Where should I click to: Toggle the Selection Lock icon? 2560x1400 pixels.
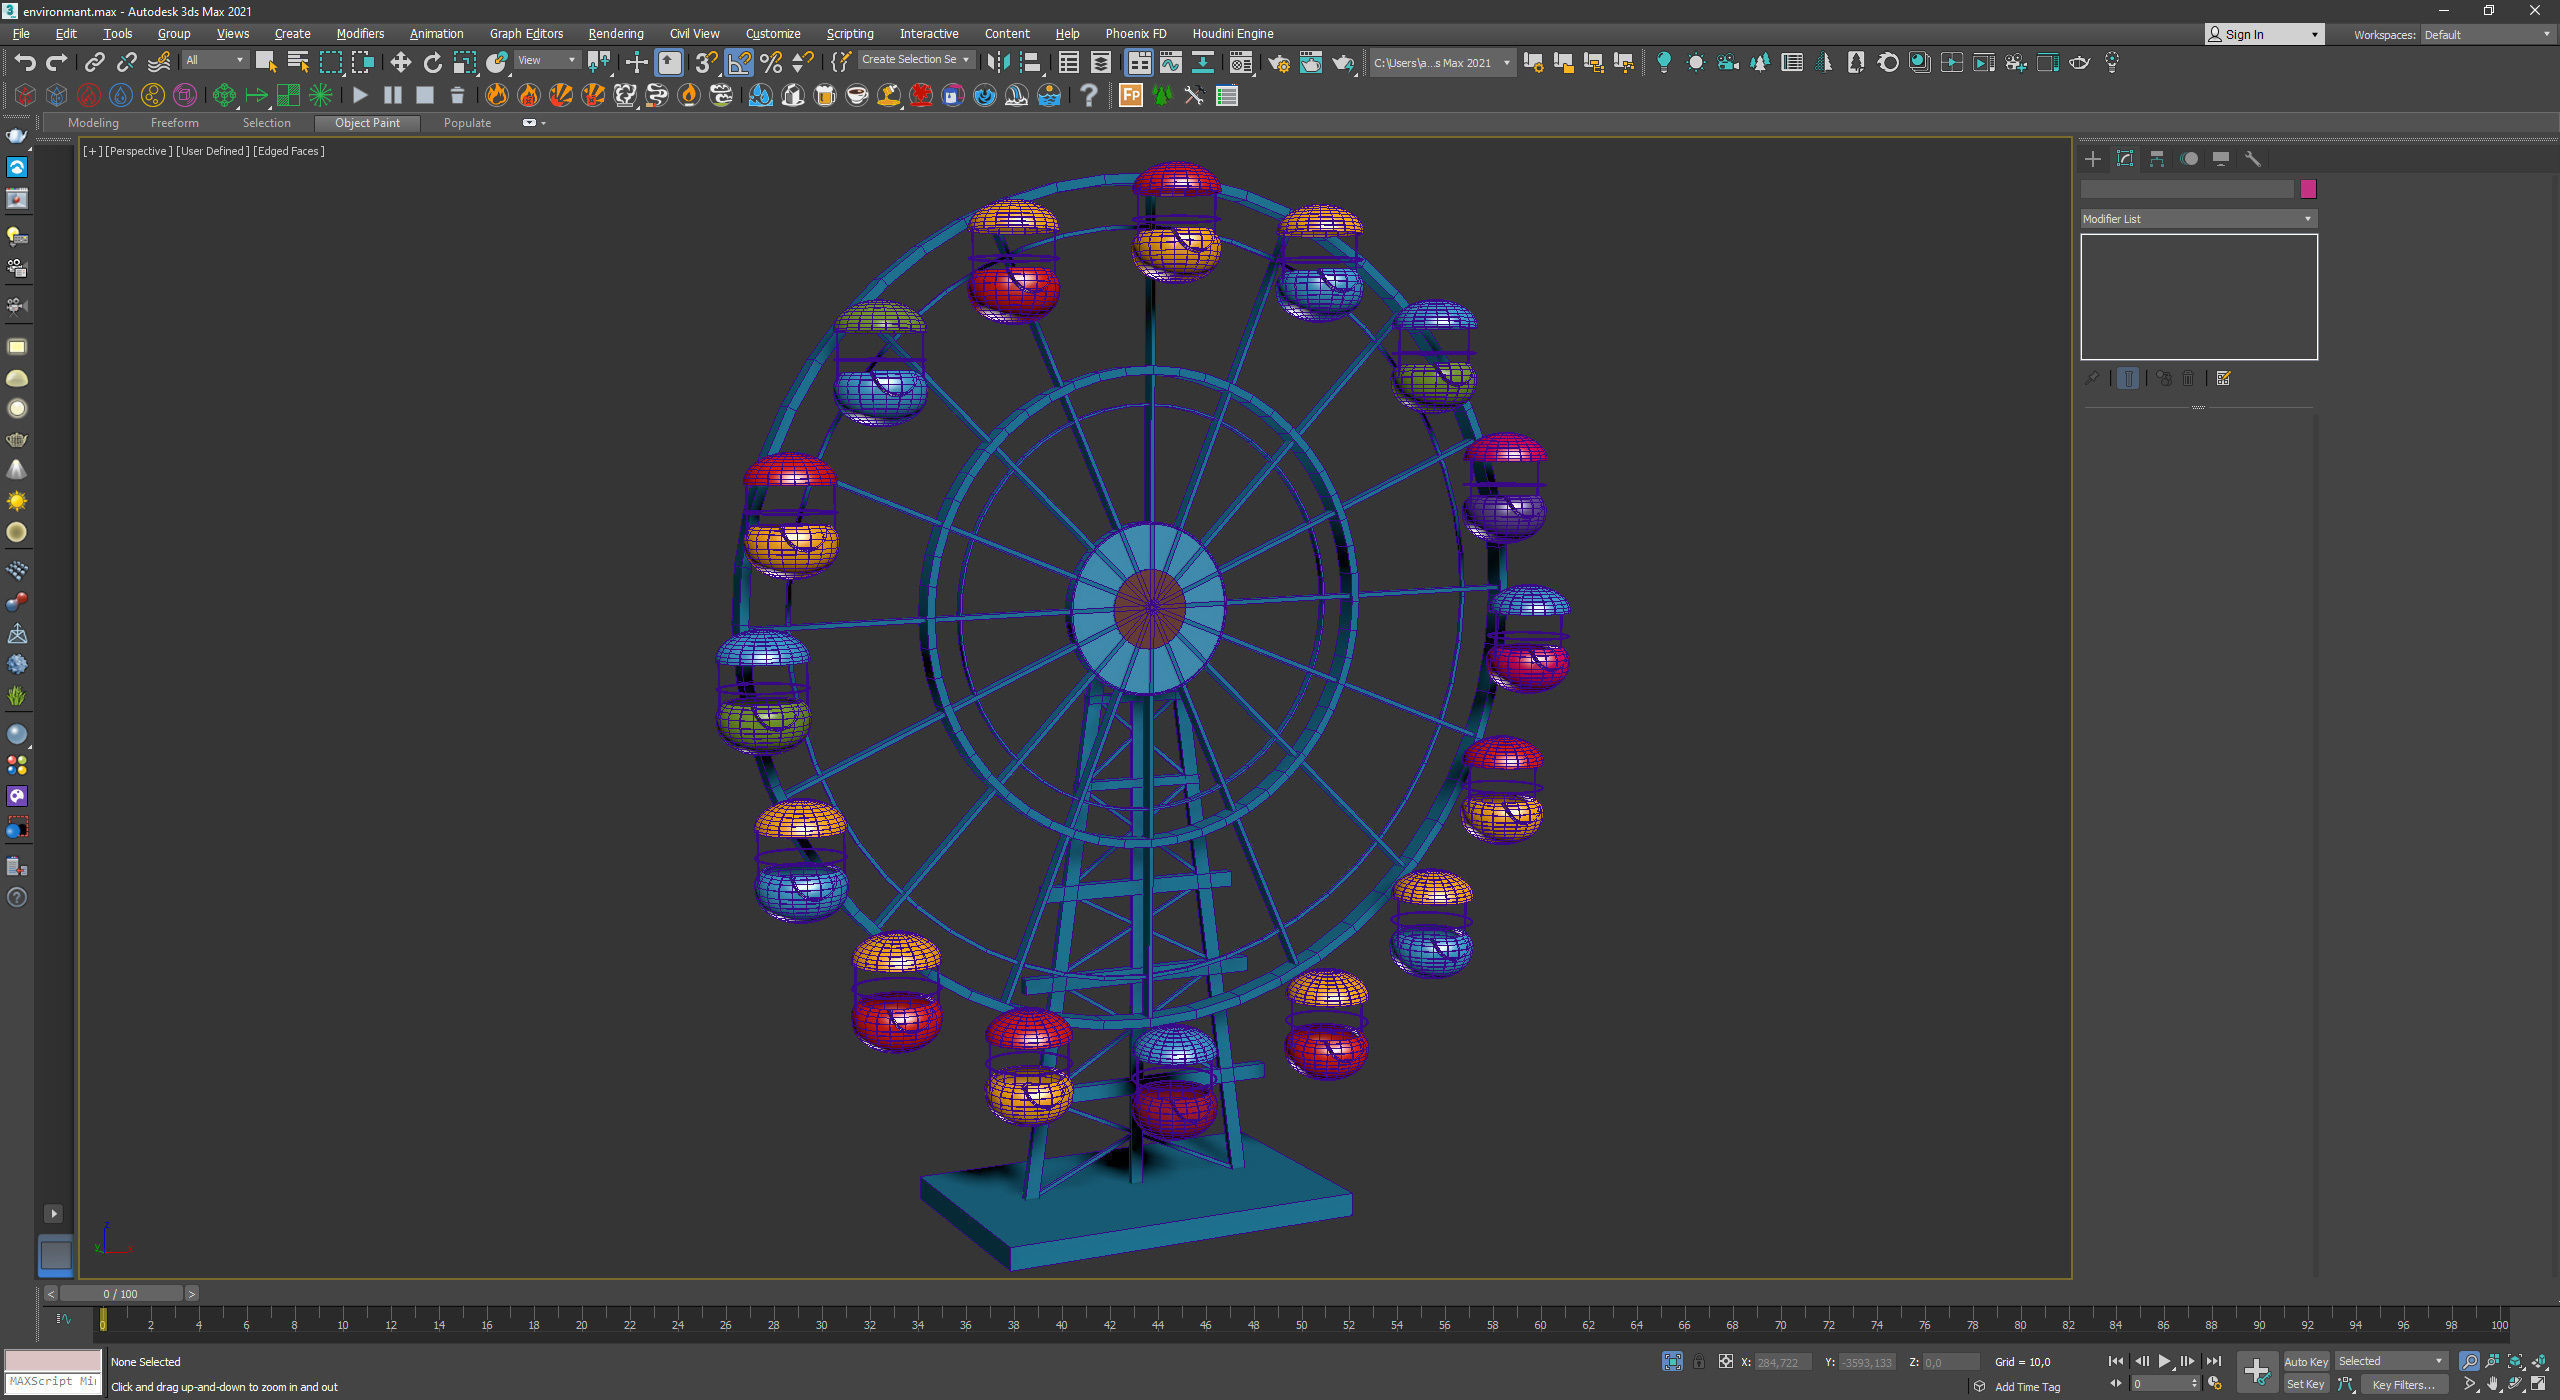click(x=1698, y=1362)
